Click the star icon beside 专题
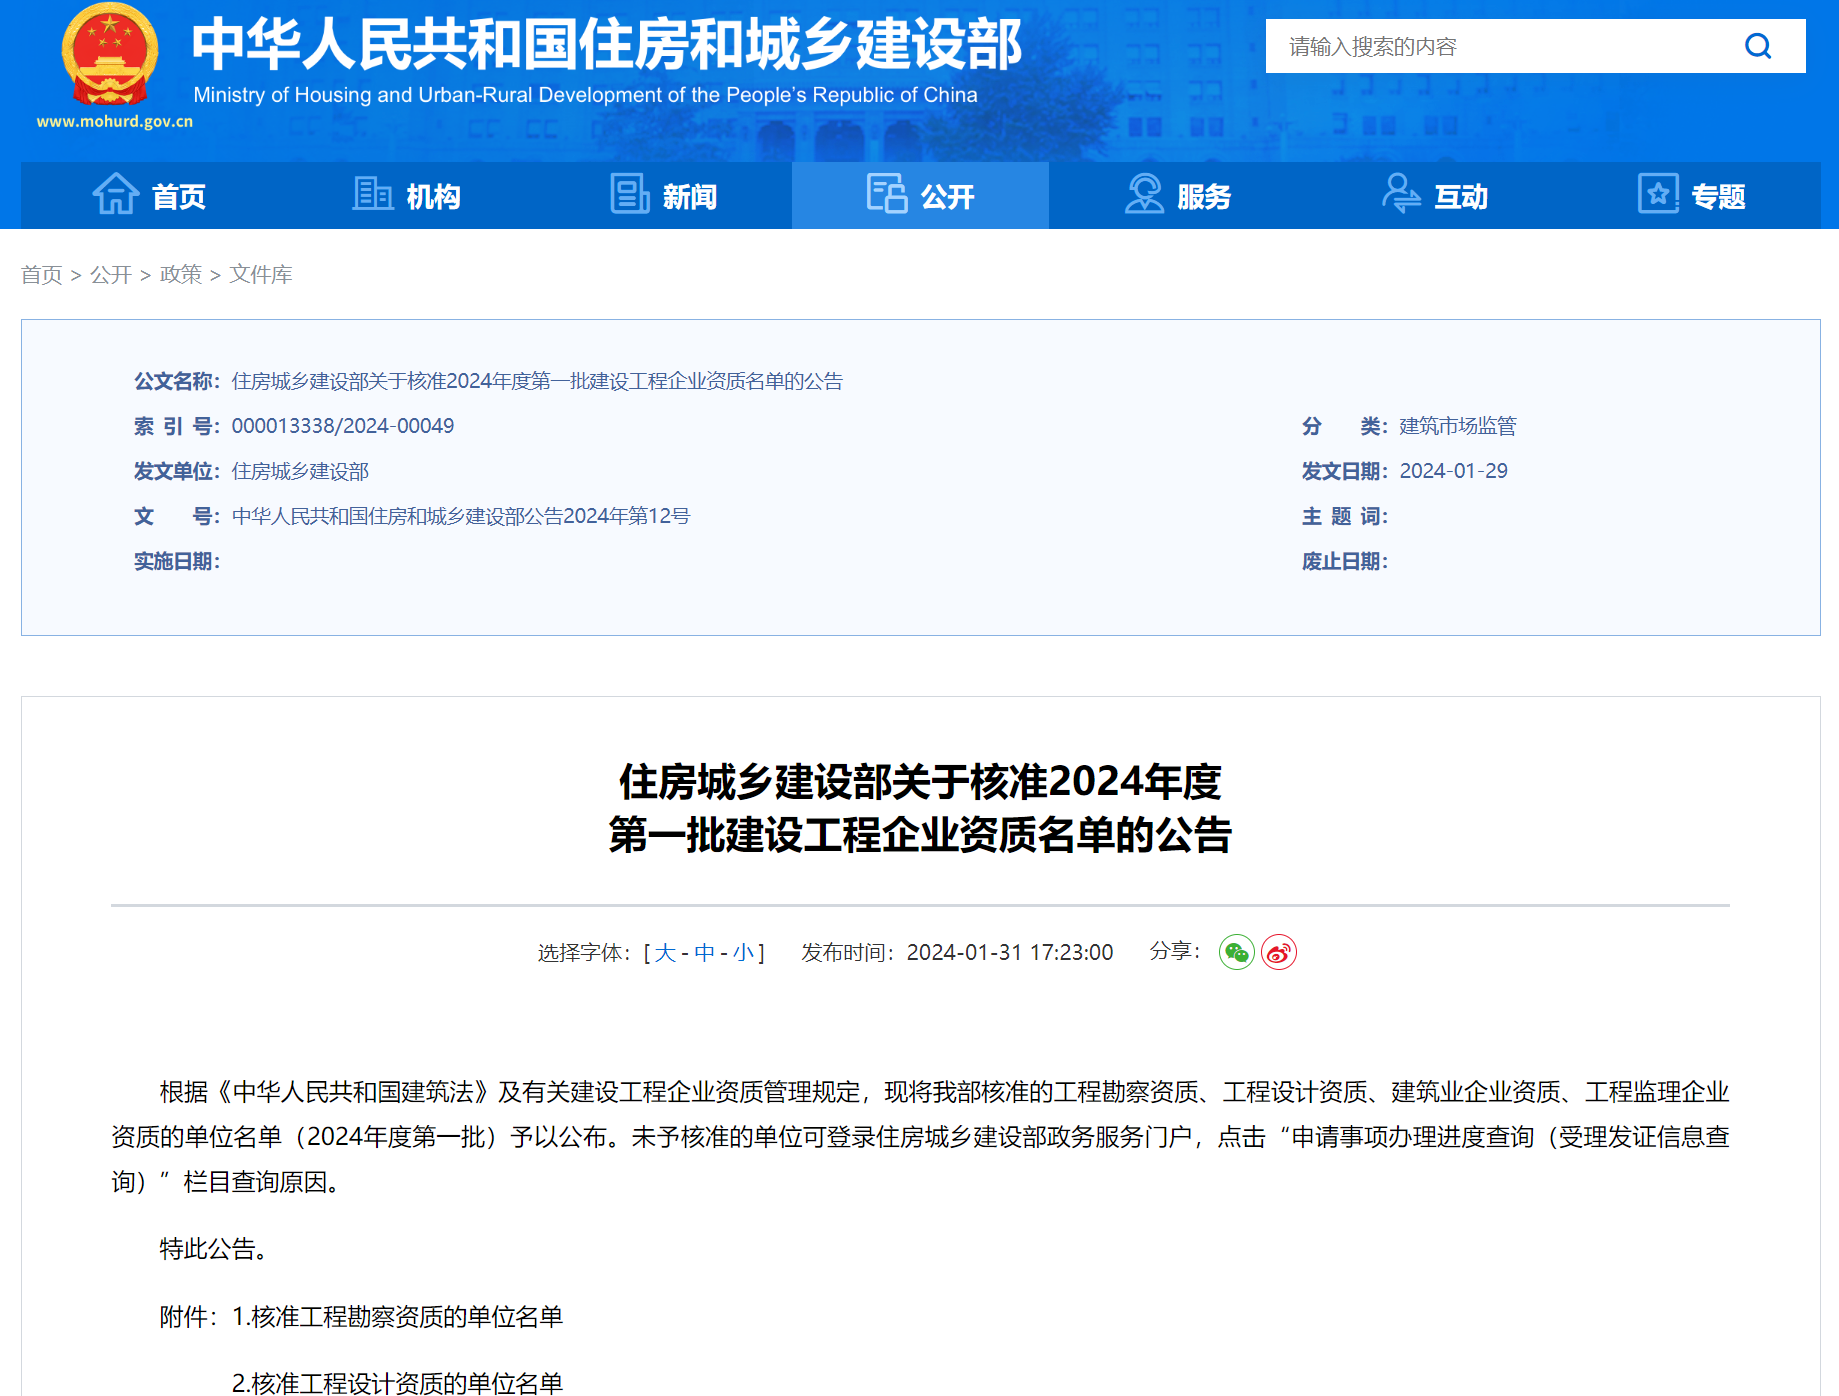Viewport: 1839px width, 1396px height. point(1657,194)
